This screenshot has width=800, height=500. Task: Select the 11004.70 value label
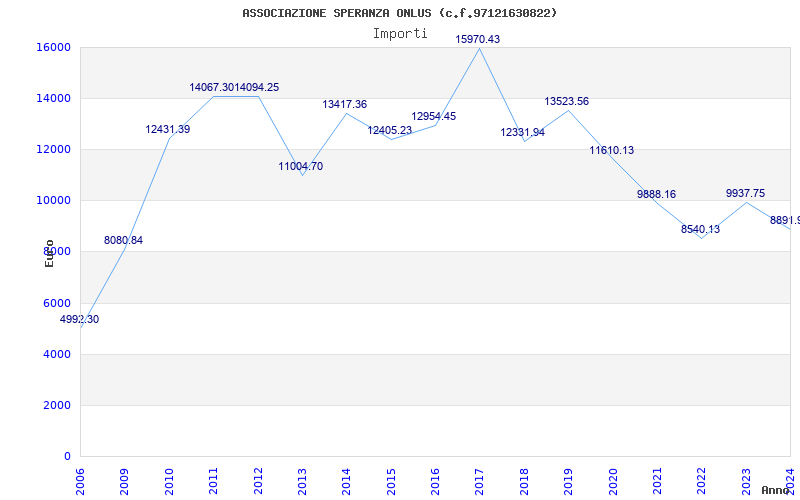coord(301,166)
